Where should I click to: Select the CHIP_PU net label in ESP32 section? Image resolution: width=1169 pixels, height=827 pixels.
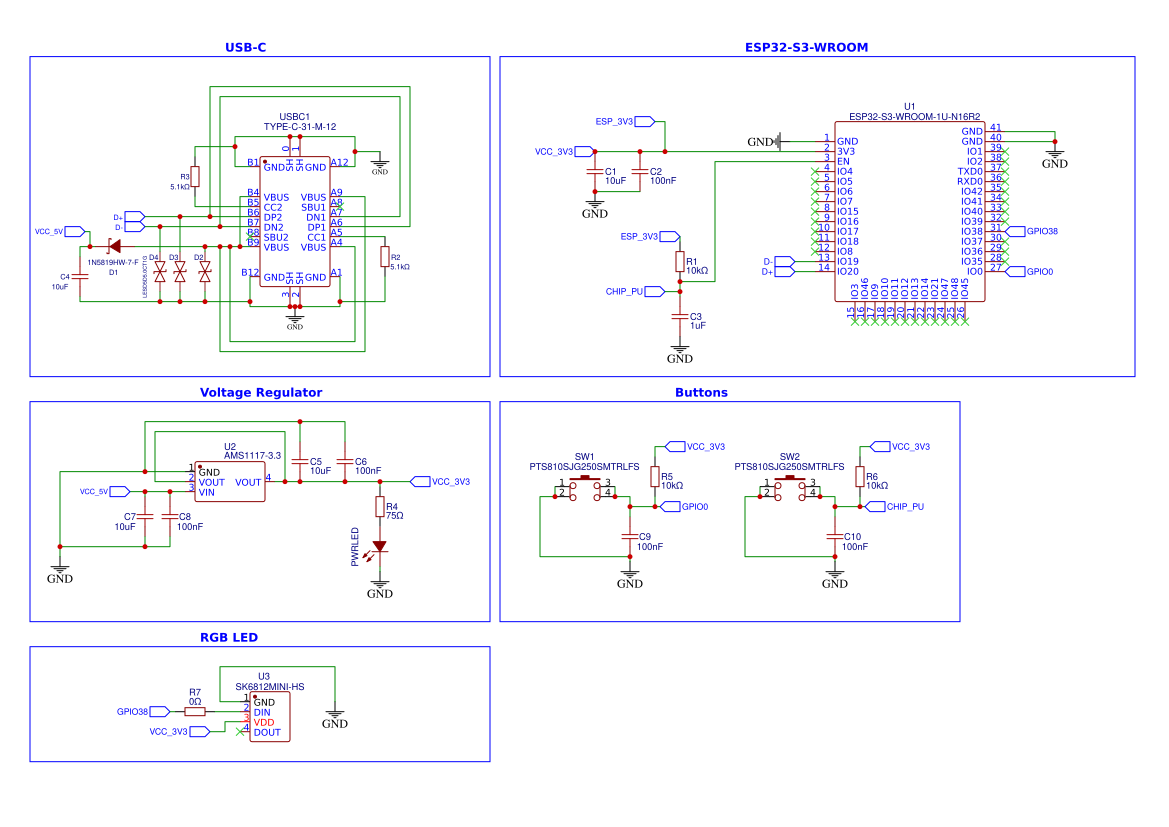(x=635, y=292)
